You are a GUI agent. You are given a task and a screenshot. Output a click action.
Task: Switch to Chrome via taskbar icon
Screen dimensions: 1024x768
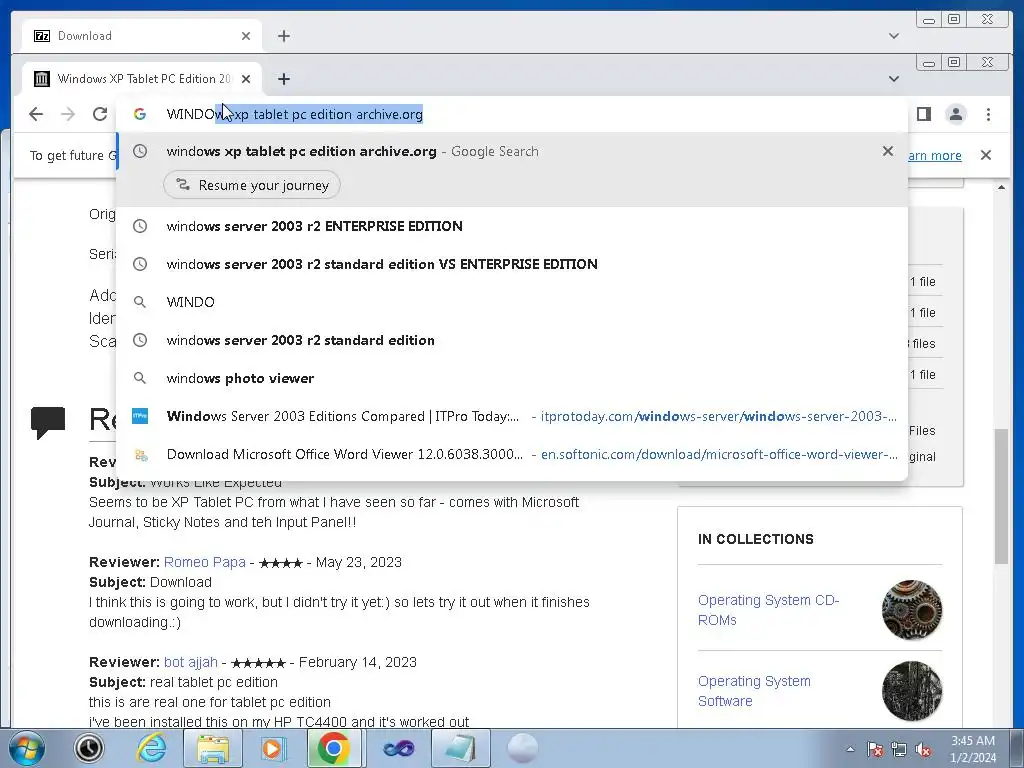[334, 748]
